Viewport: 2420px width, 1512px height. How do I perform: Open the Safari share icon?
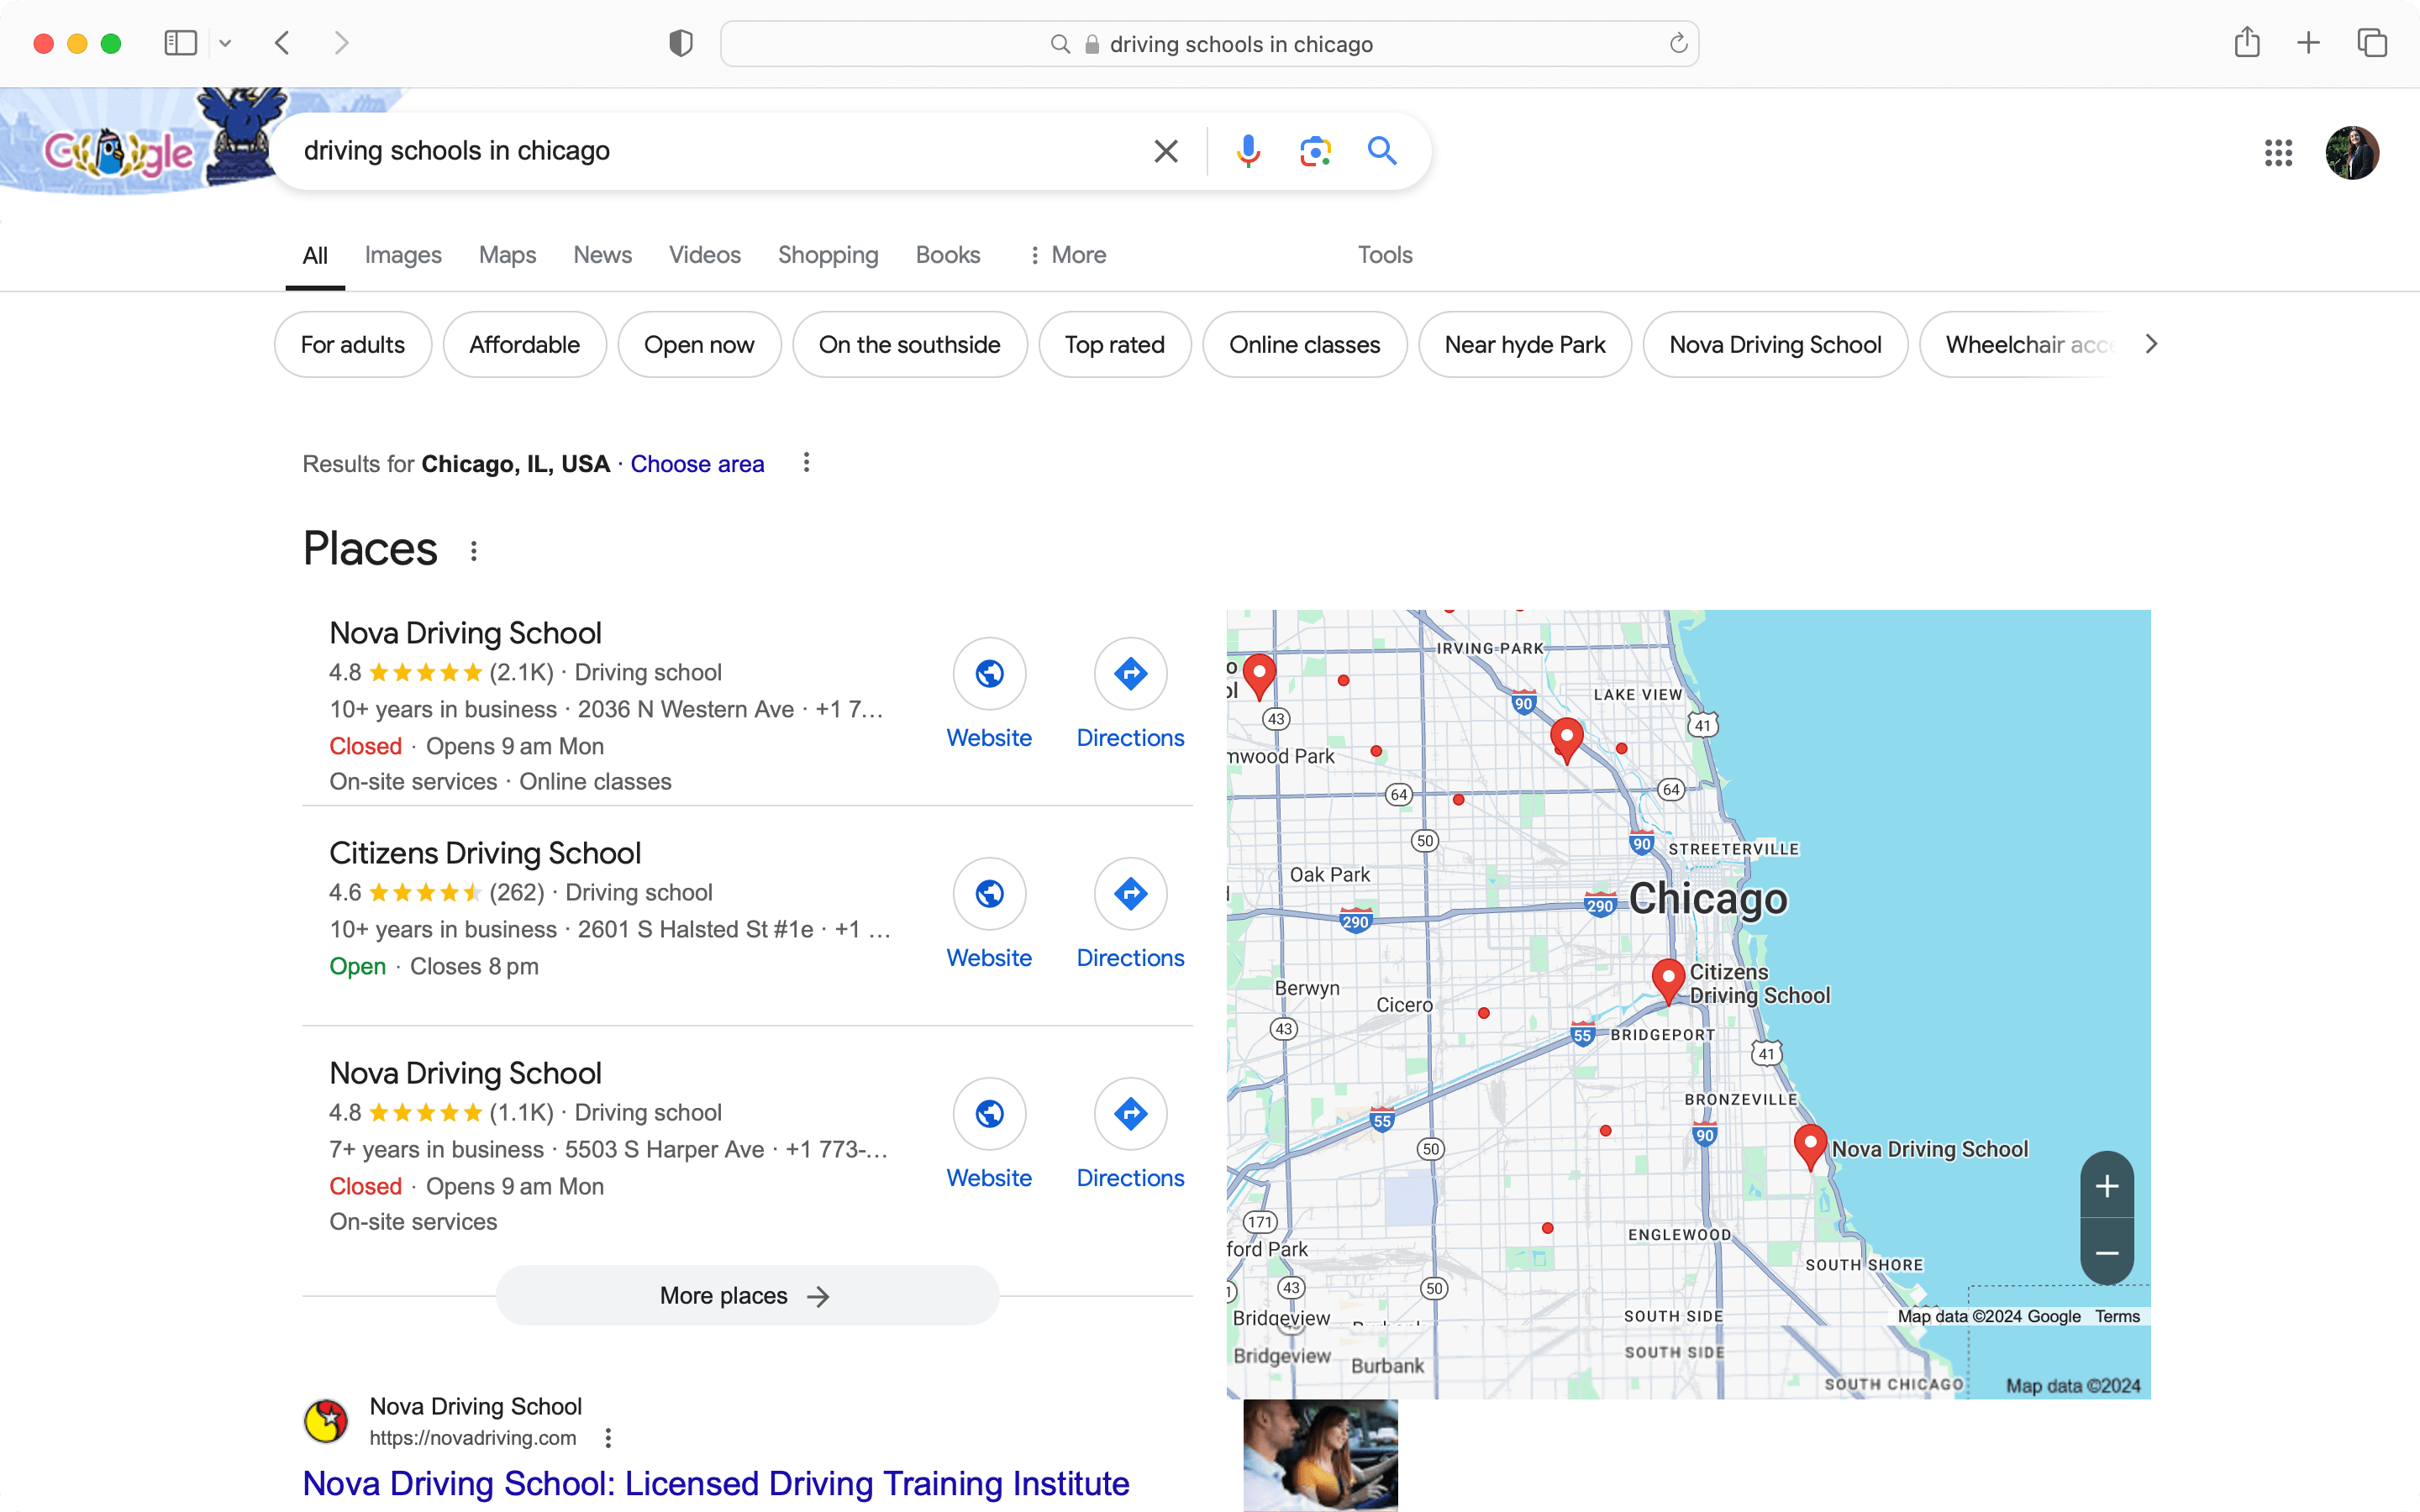[2247, 42]
